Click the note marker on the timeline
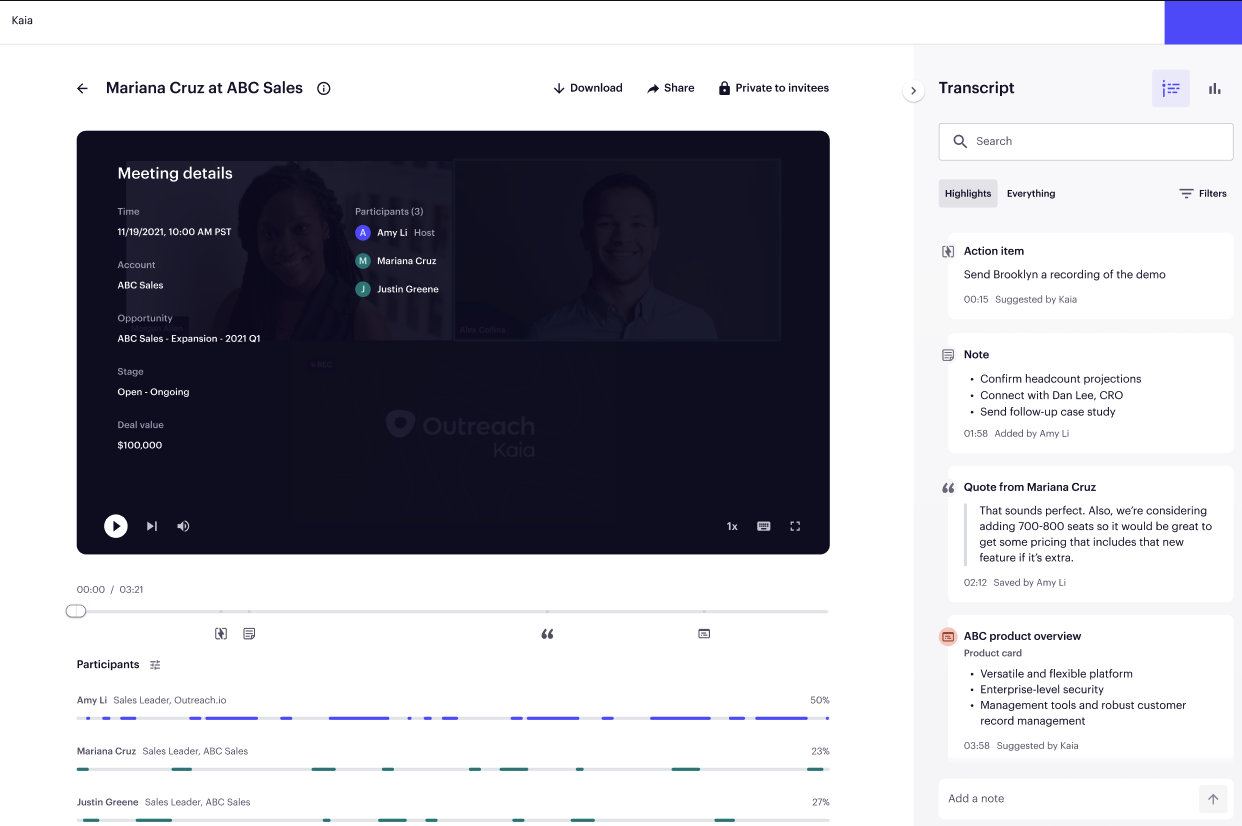Screen dimensions: 1242x826 [x=249, y=633]
